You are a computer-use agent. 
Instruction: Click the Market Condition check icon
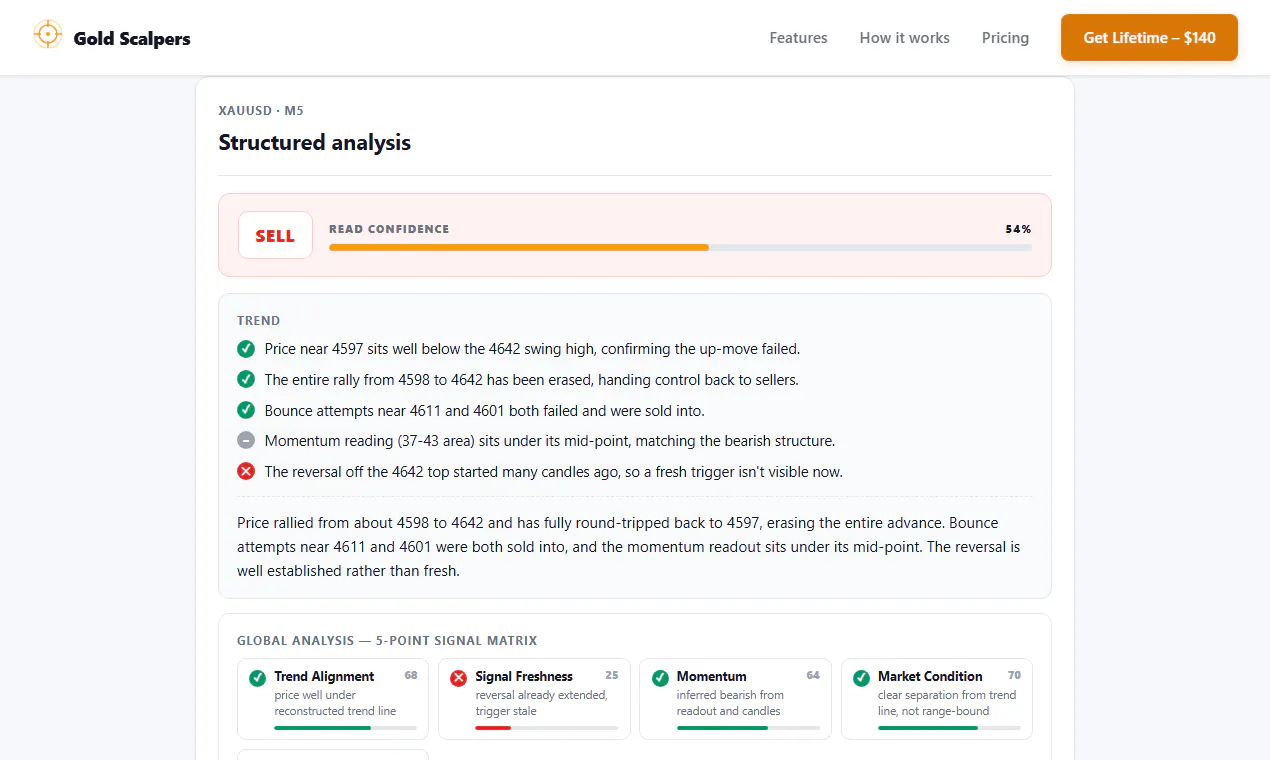point(862,678)
